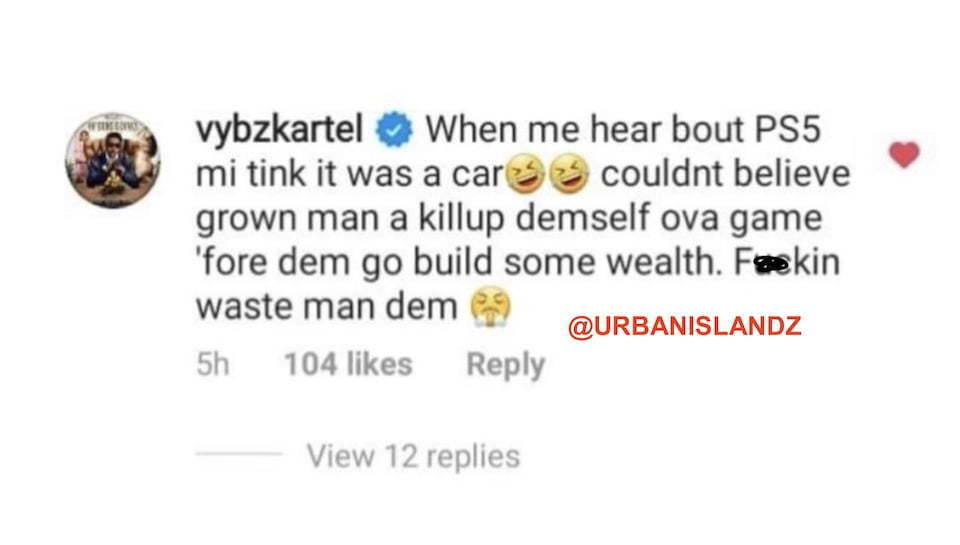Screen dimensions: 960x545
Task: Click the second laughing emoji before 'couldnt'
Action: [x=568, y=174]
